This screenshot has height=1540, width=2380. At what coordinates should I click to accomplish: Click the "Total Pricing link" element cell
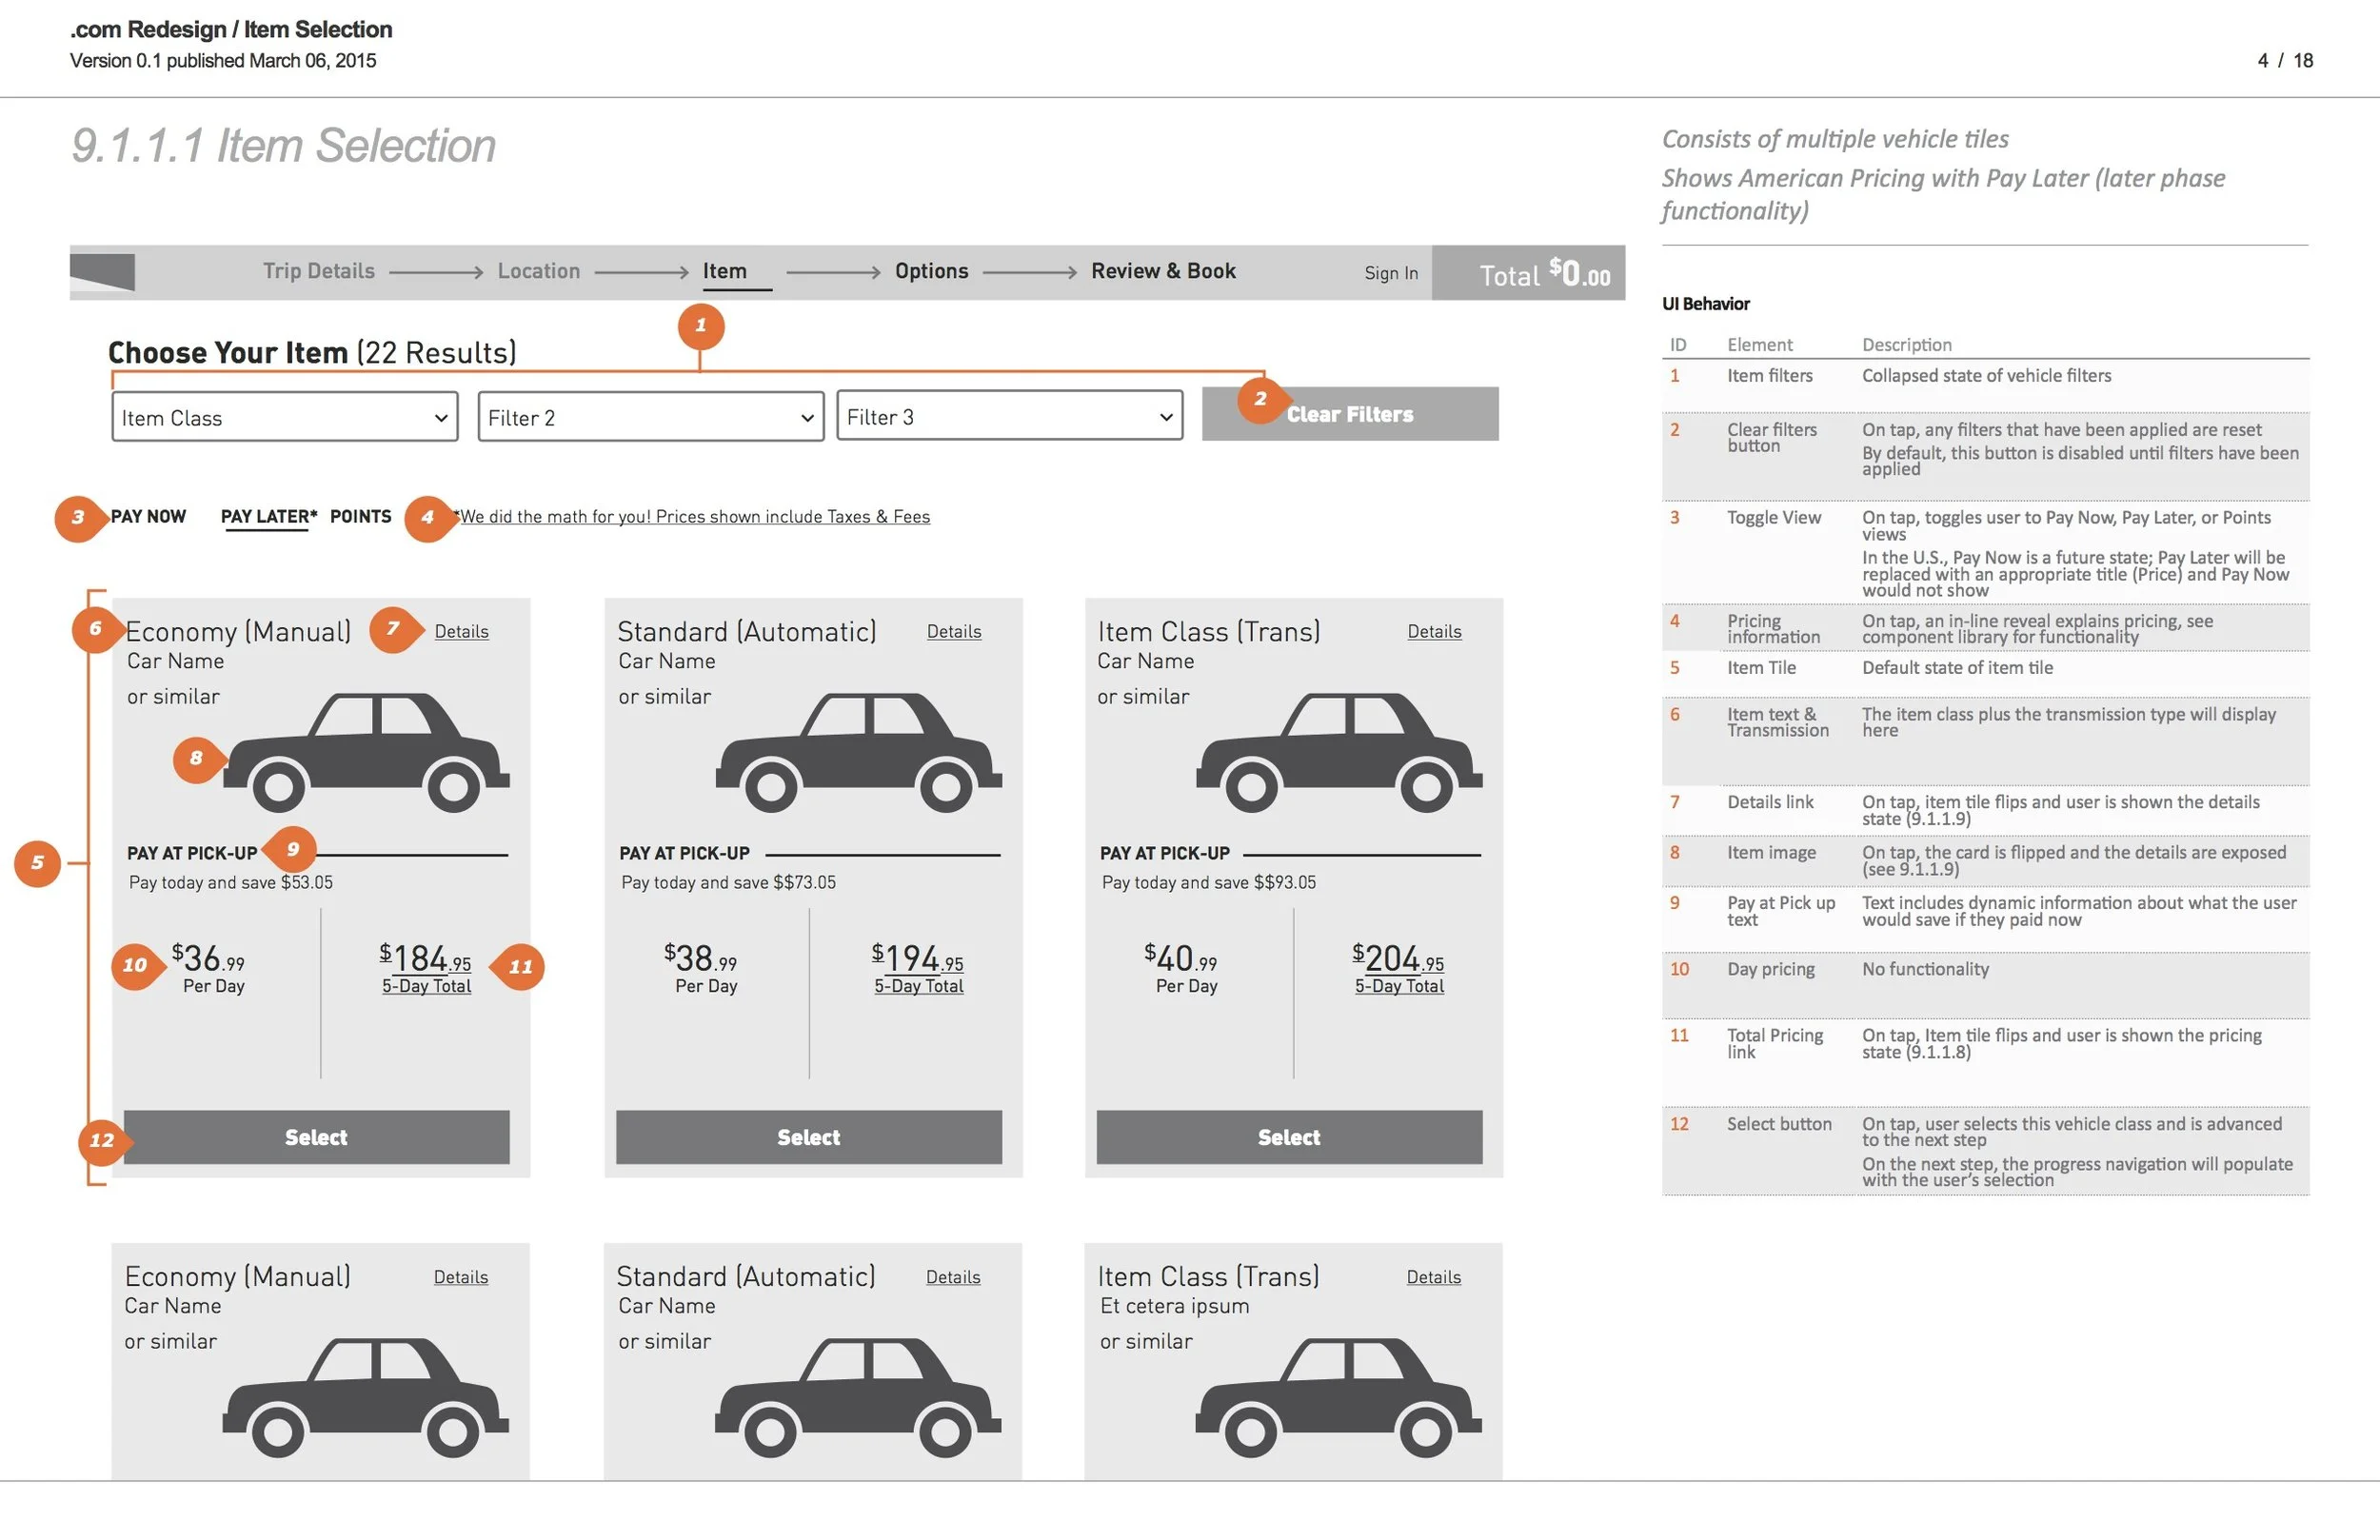tap(1775, 1043)
